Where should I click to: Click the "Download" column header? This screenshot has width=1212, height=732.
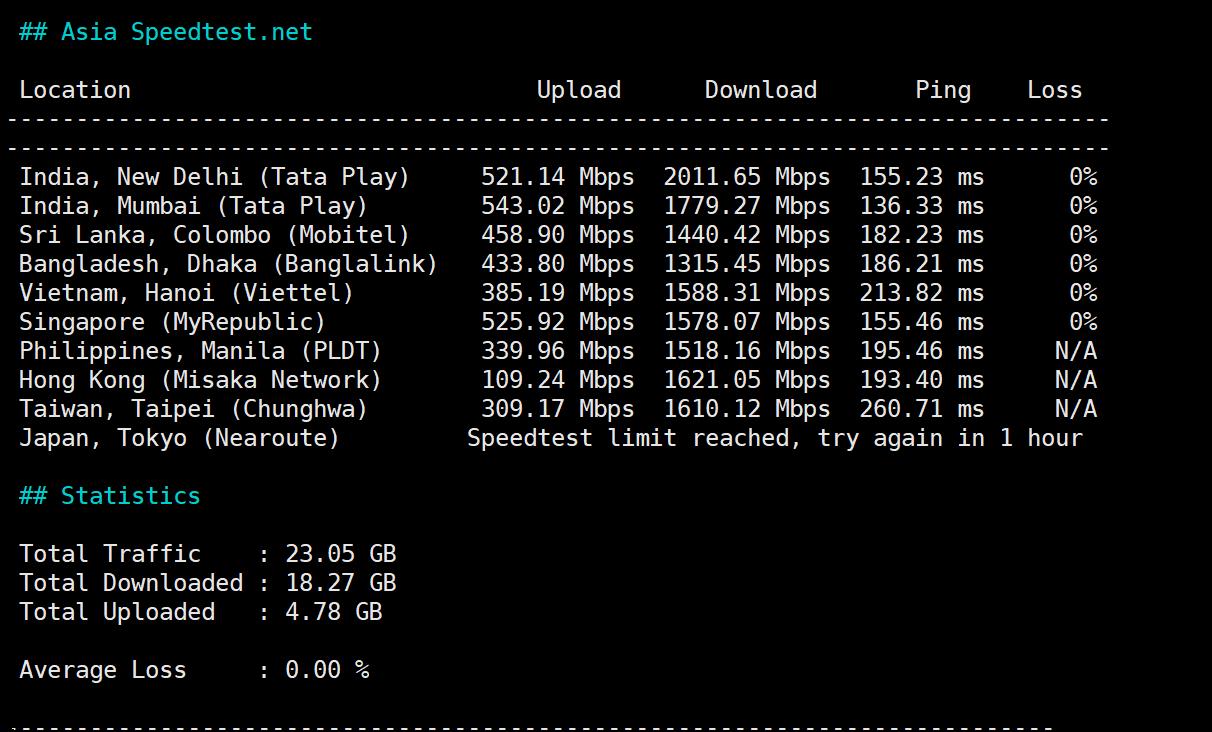point(760,90)
